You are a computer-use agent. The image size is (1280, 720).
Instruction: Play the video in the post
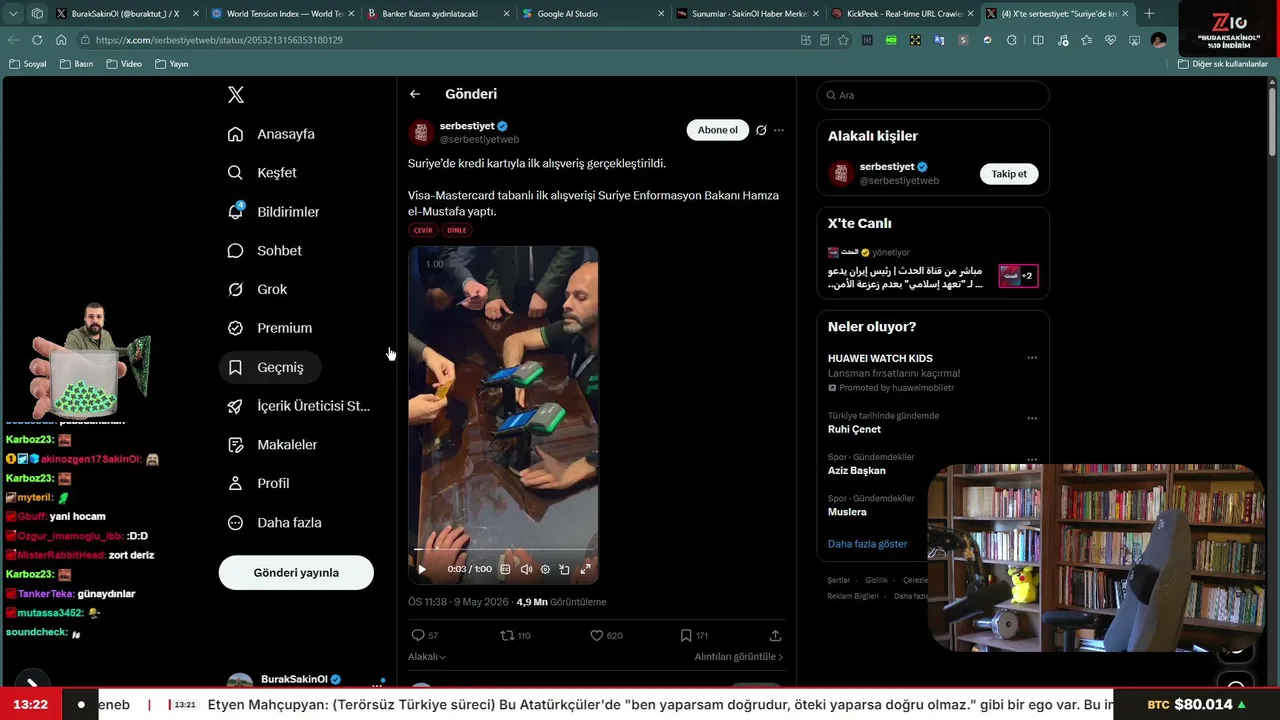click(421, 569)
